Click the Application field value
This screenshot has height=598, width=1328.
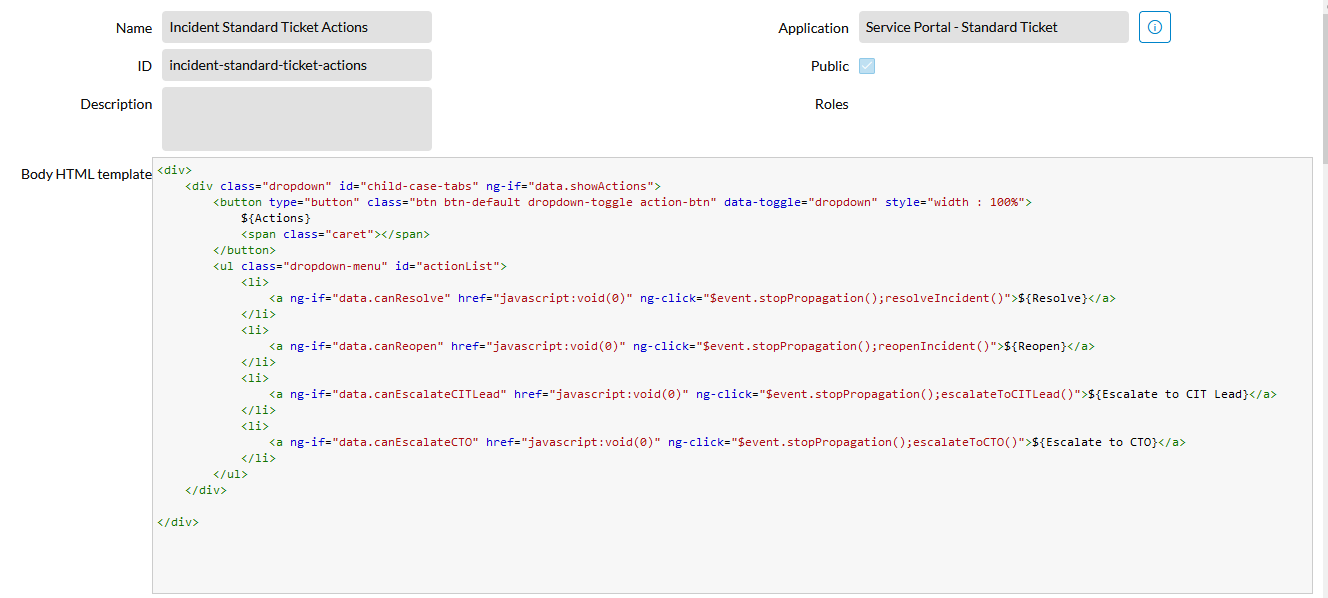(992, 27)
